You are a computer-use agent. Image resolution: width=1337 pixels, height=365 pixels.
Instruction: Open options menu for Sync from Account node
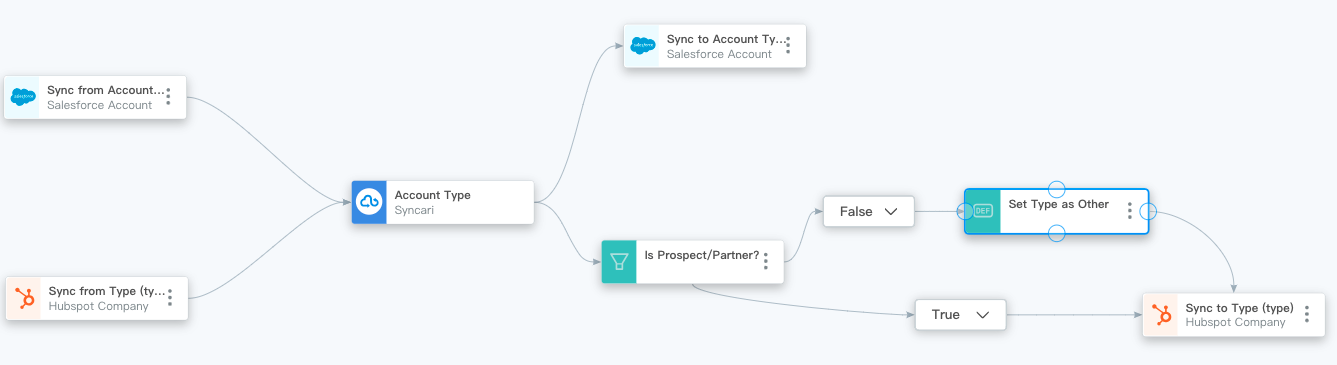pos(168,96)
